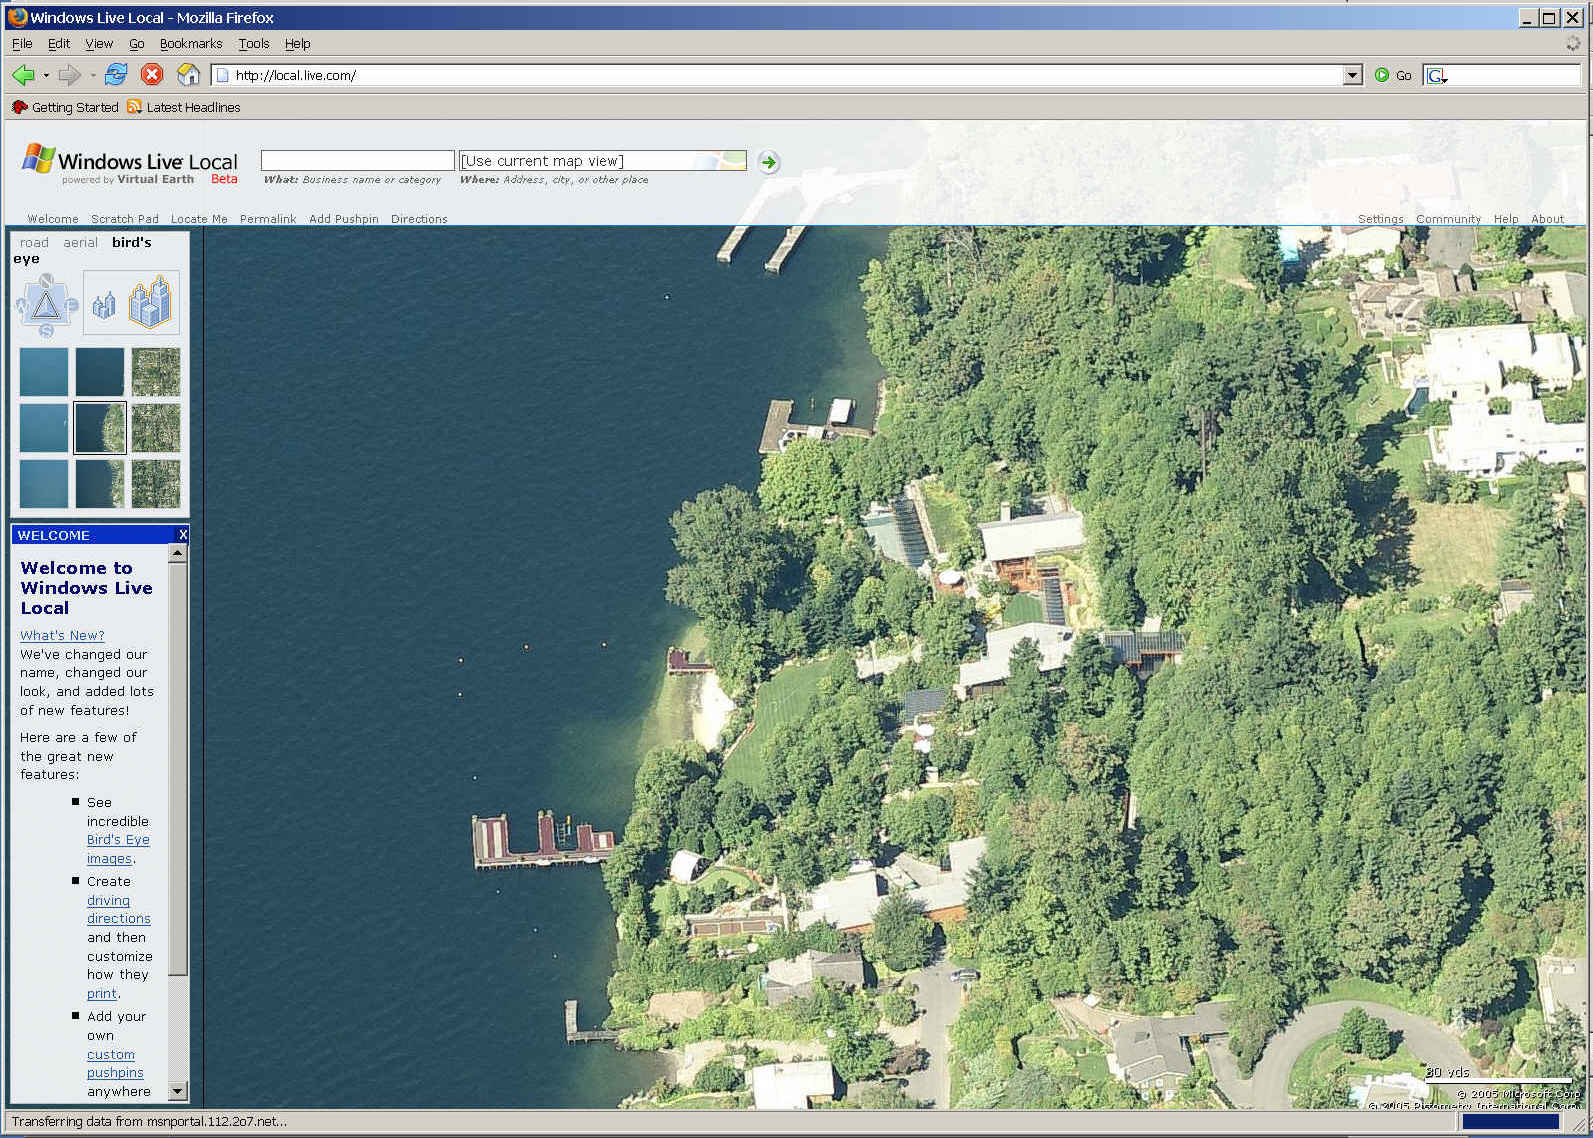Viewport: 1593px width, 1138px height.
Task: Select the top-right bird's eye tile thumbnail
Action: [156, 372]
